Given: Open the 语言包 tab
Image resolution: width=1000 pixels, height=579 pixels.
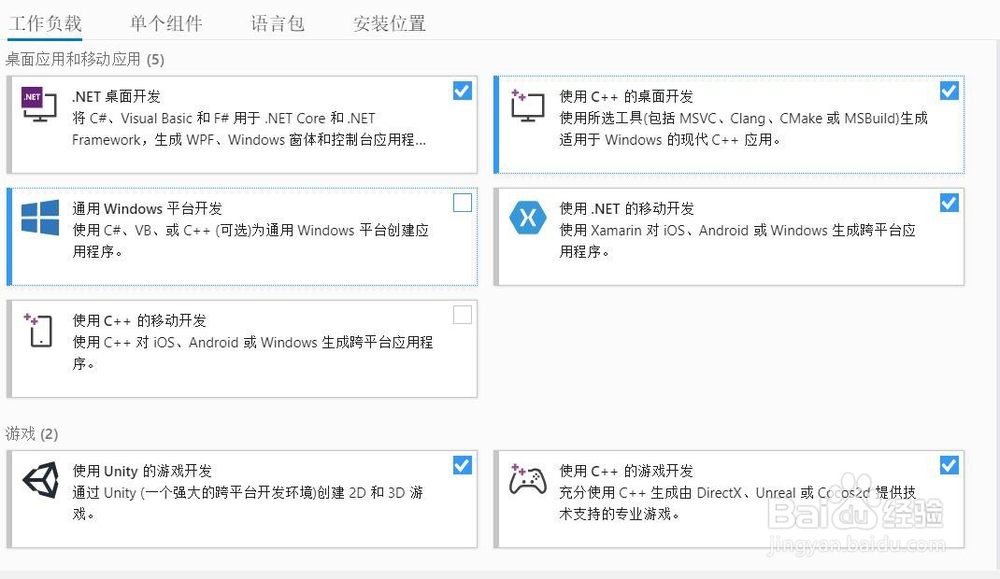Looking at the screenshot, I should coord(277,24).
